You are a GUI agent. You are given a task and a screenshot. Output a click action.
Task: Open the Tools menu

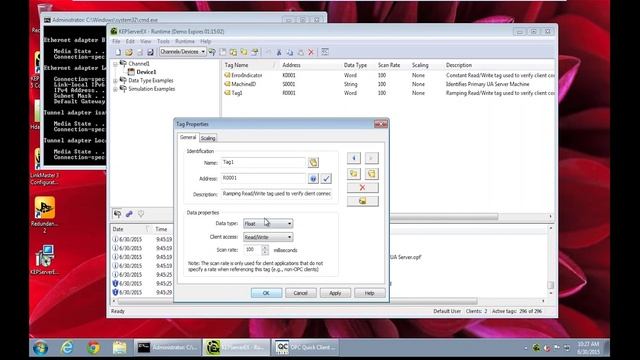click(163, 42)
